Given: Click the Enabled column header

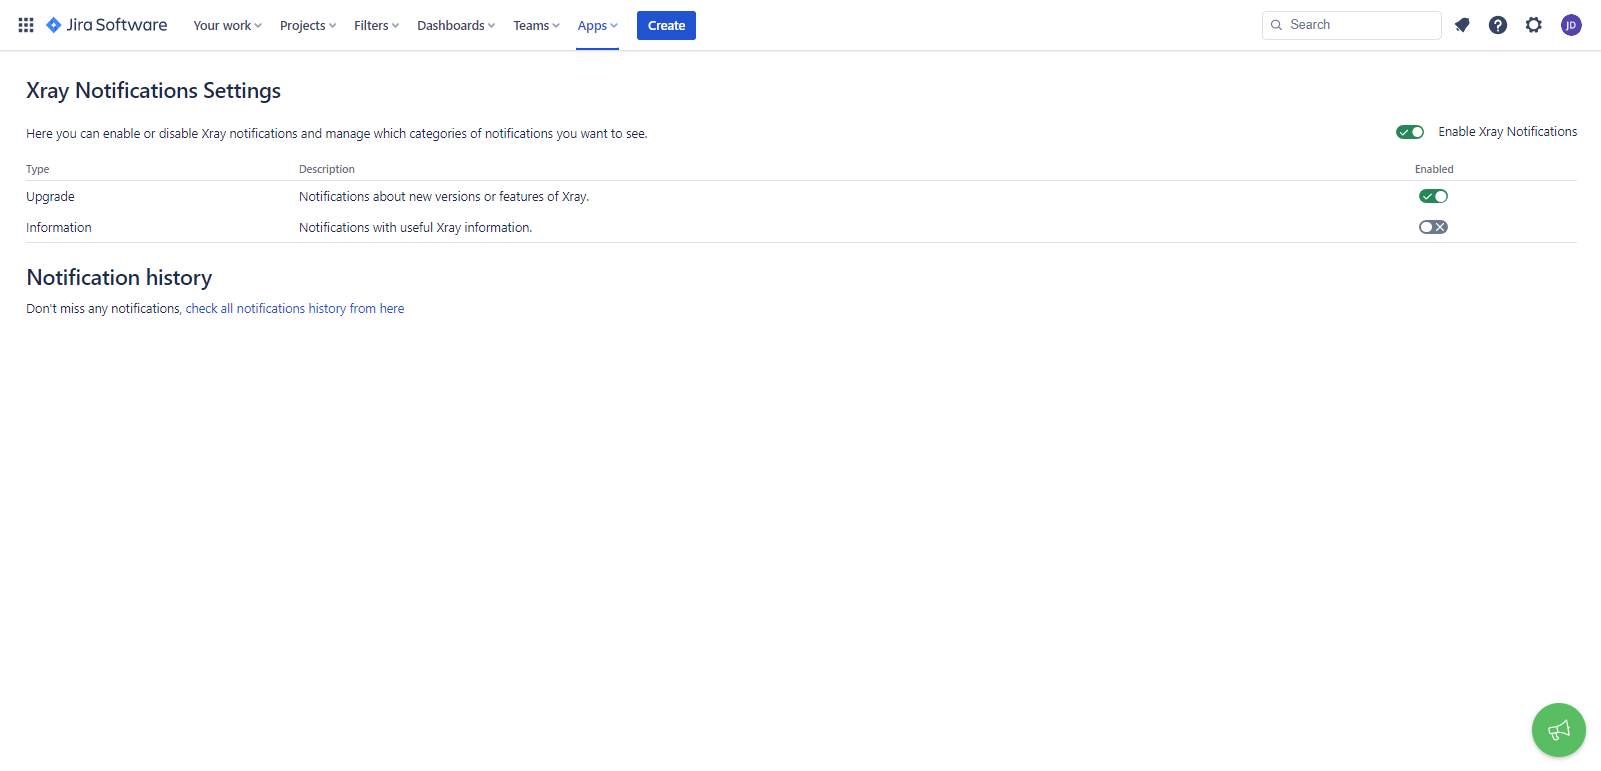Looking at the screenshot, I should coord(1434,169).
